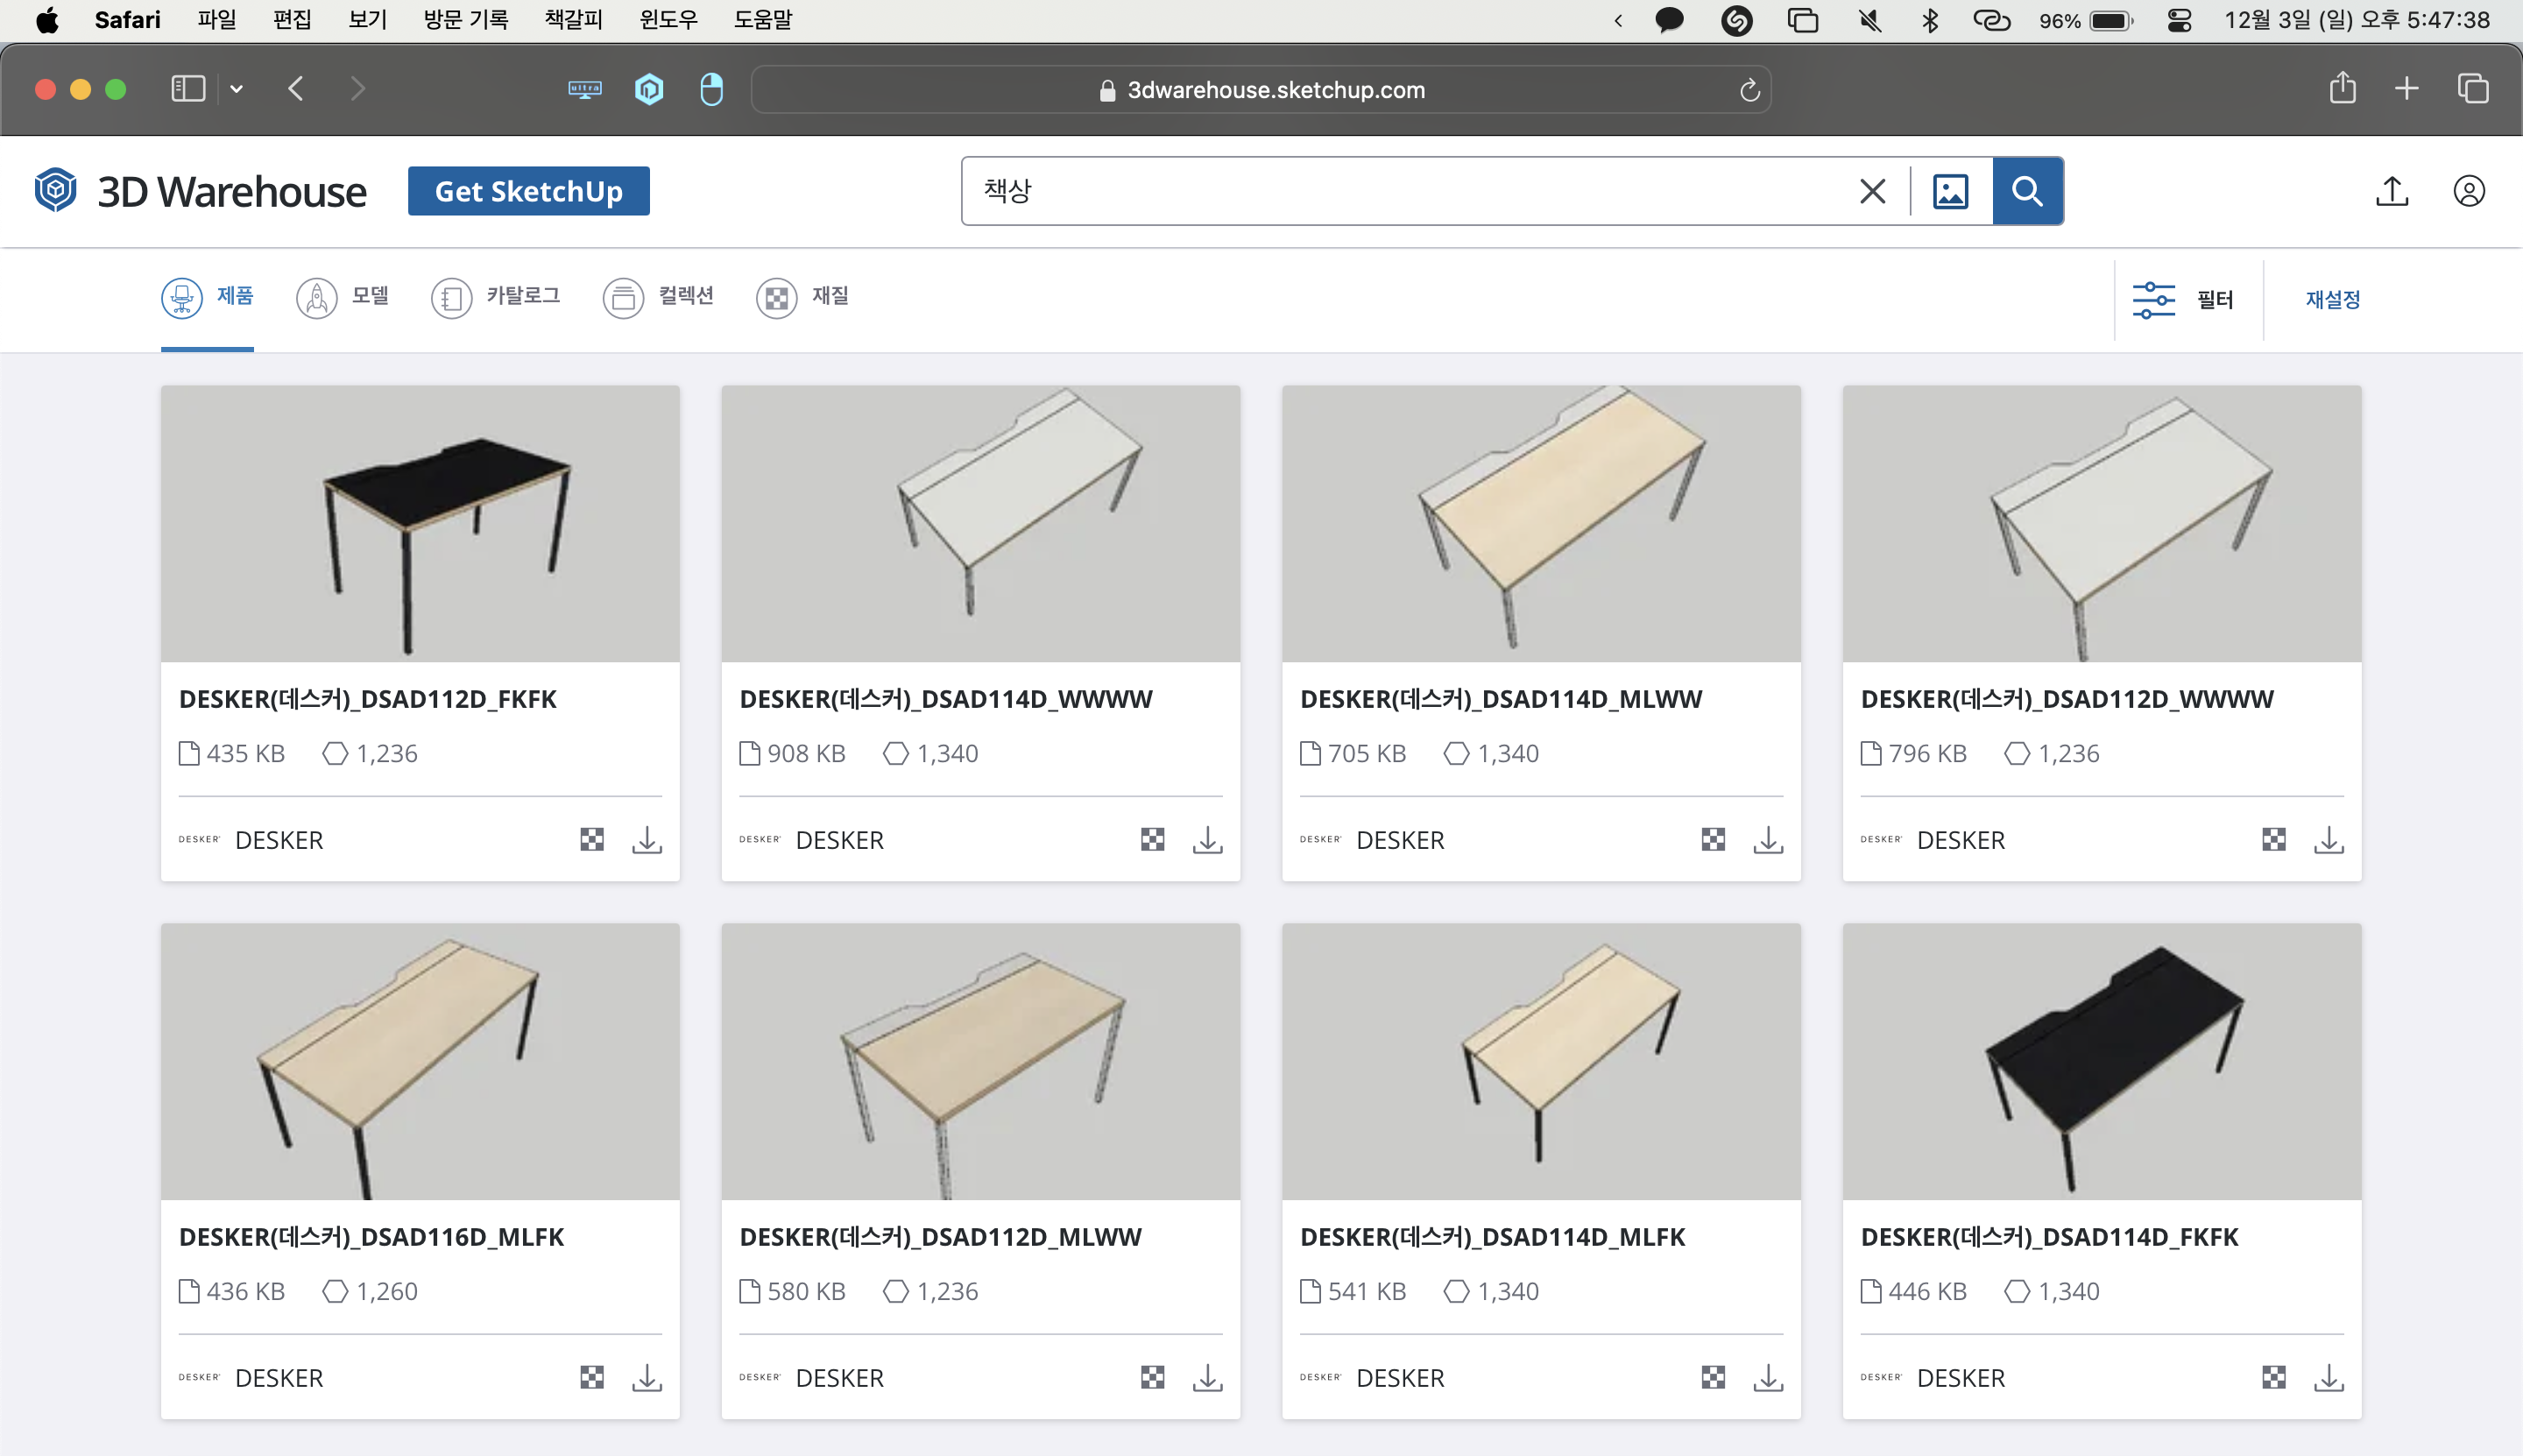View materials of DSAD114D_MLWW card
2523x1456 pixels.
1713,840
